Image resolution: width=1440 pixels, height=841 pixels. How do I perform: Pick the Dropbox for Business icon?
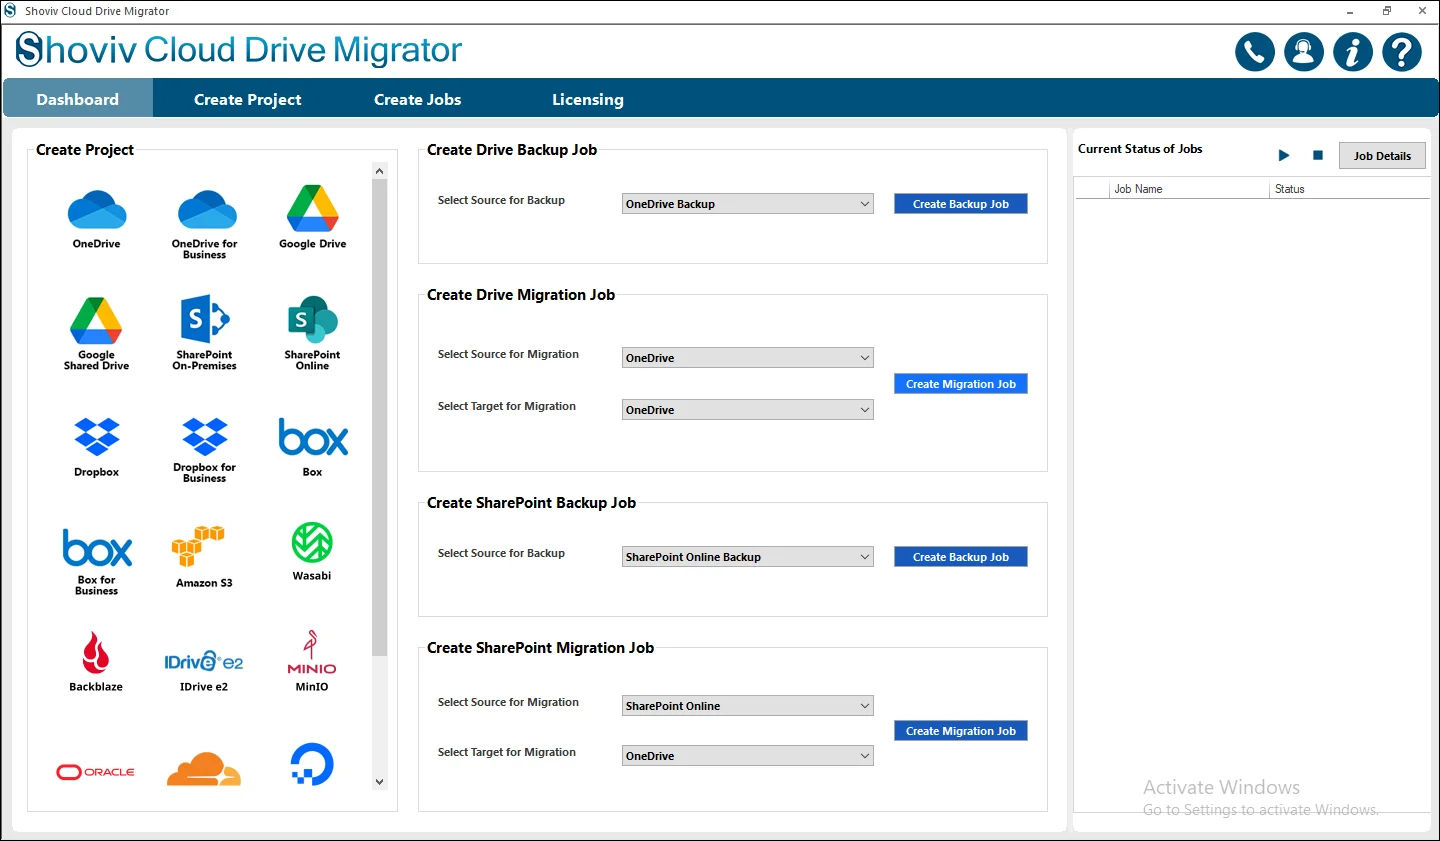coord(205,437)
